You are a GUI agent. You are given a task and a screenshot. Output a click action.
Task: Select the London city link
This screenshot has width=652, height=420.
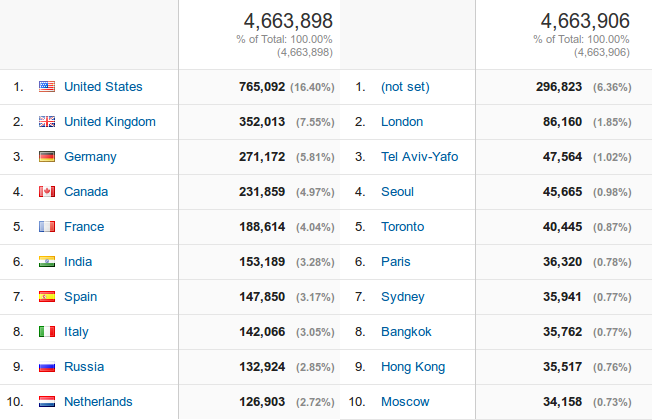402,121
